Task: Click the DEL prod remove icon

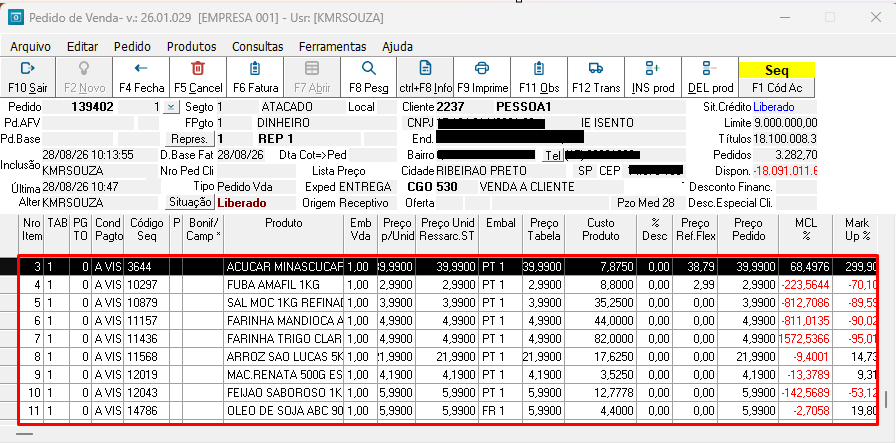Action: 710,69
